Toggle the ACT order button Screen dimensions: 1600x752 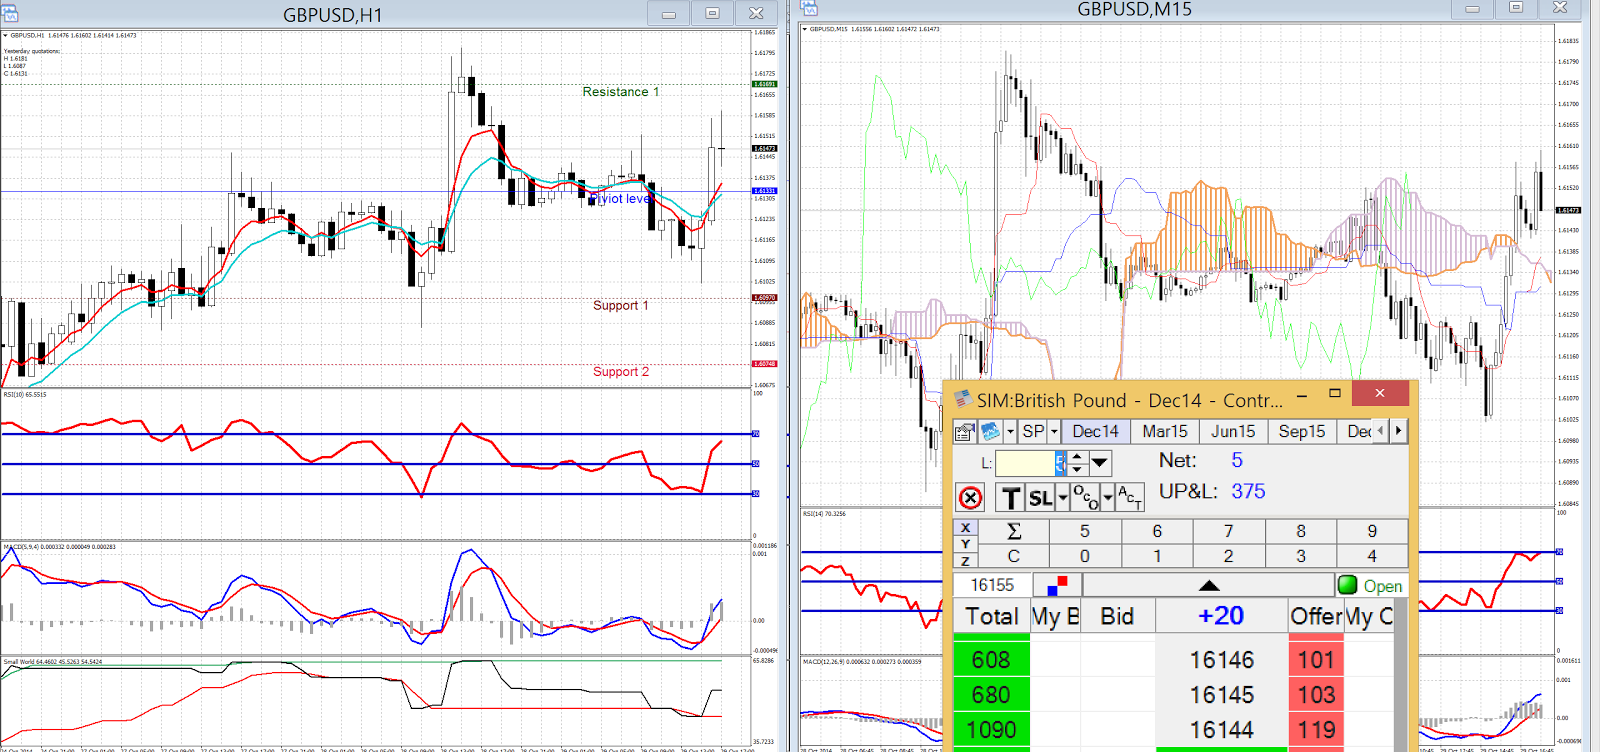click(x=1129, y=498)
